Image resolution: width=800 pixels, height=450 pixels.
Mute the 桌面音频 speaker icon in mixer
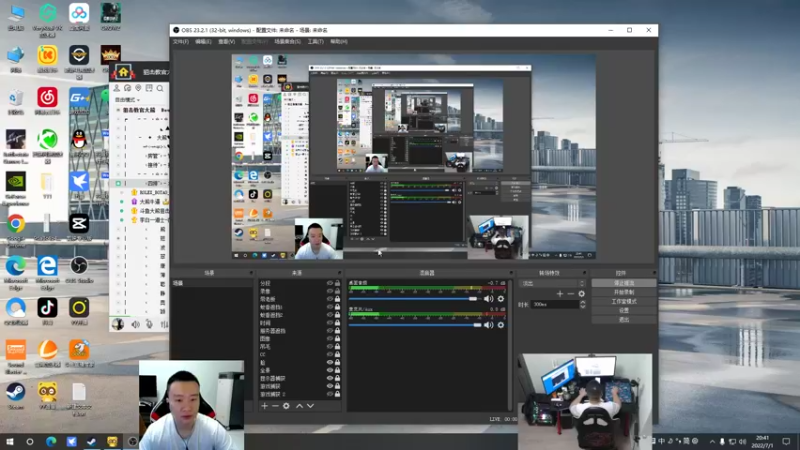tap(488, 299)
